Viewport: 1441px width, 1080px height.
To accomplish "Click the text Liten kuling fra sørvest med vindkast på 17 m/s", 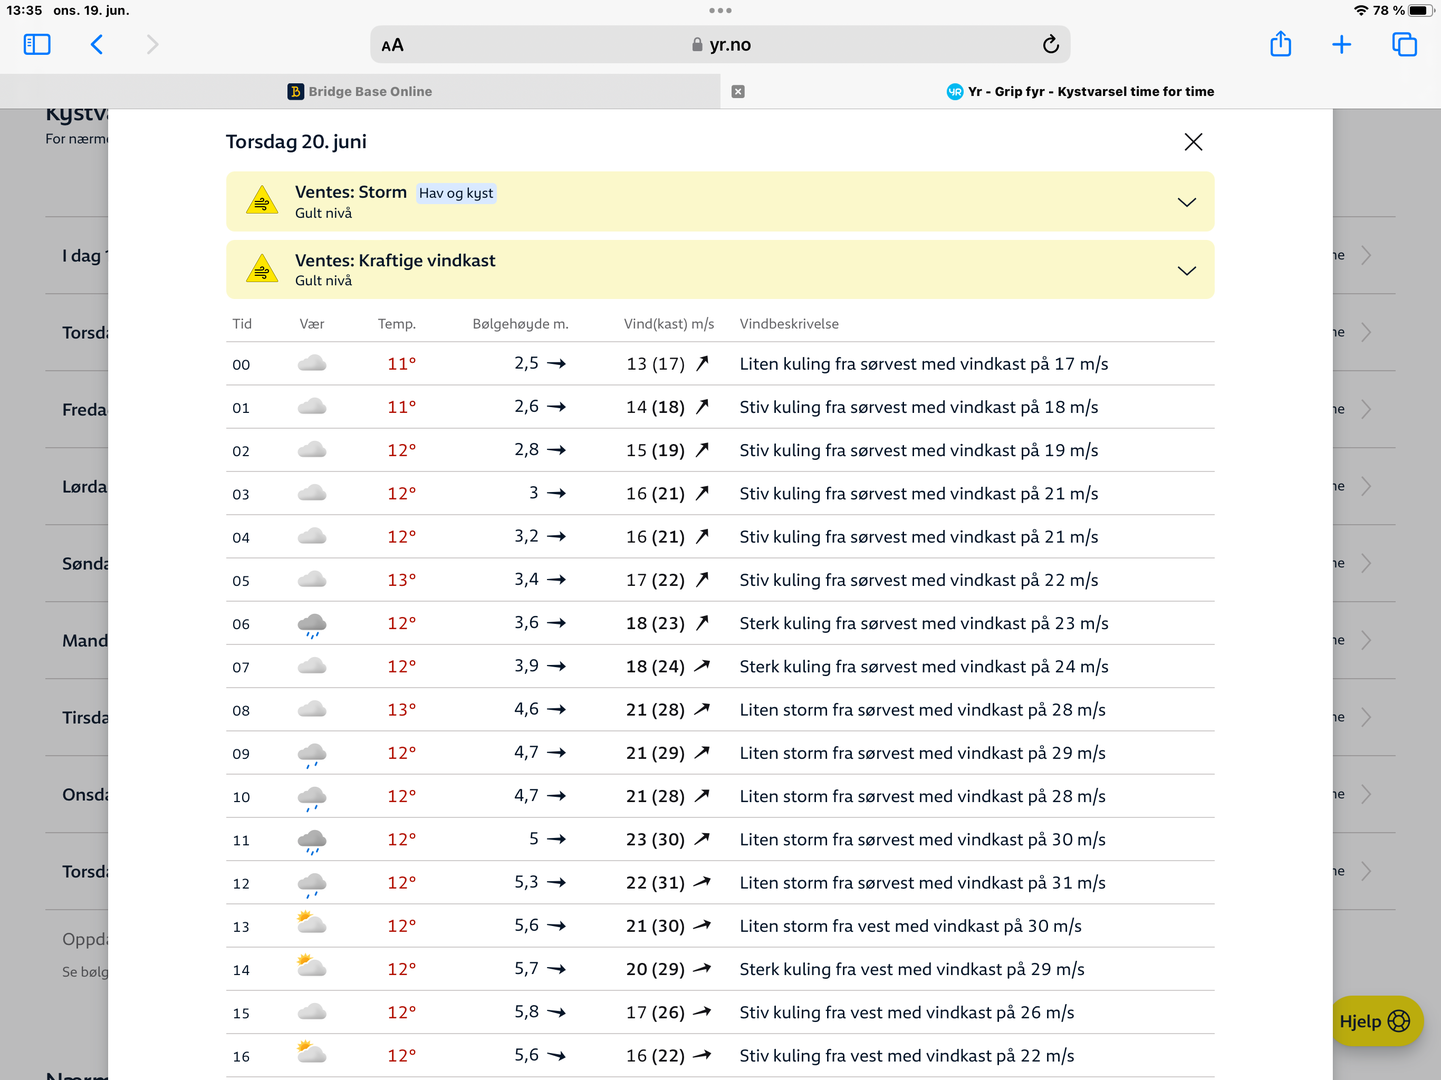I will click(x=924, y=364).
